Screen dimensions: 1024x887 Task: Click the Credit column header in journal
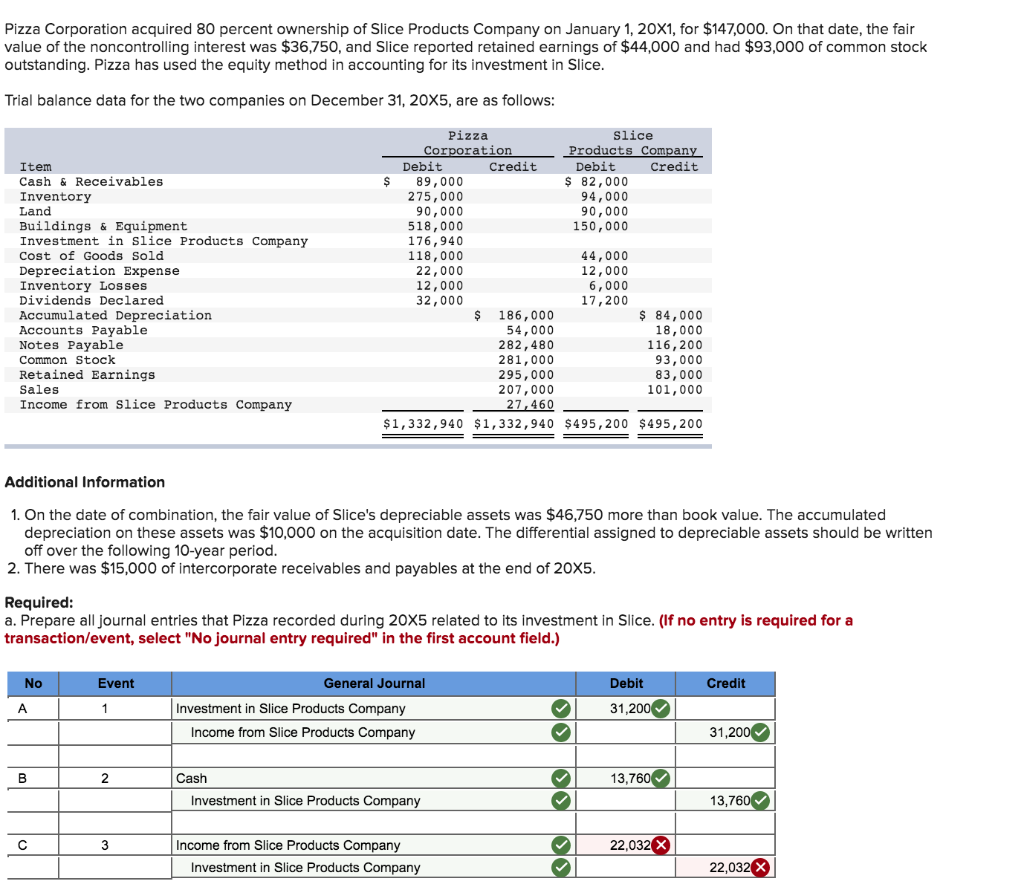pyautogui.click(x=725, y=683)
